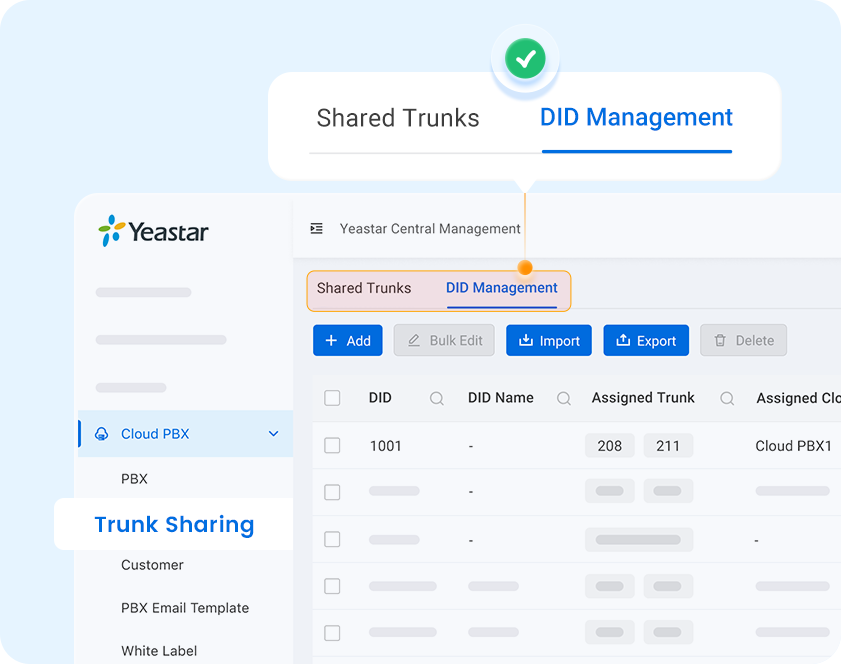Click search icon in DID Name column
Viewport: 841px width, 664px height.
point(564,398)
